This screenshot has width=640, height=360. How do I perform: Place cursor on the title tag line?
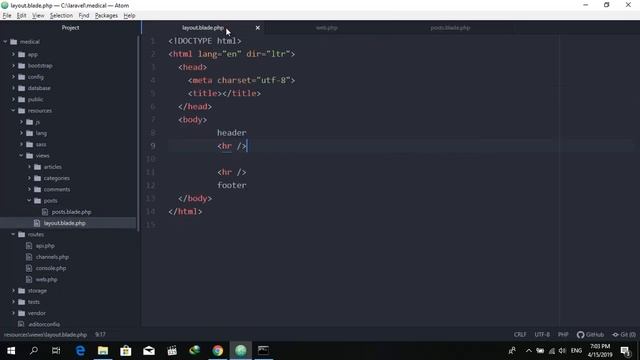point(224,93)
